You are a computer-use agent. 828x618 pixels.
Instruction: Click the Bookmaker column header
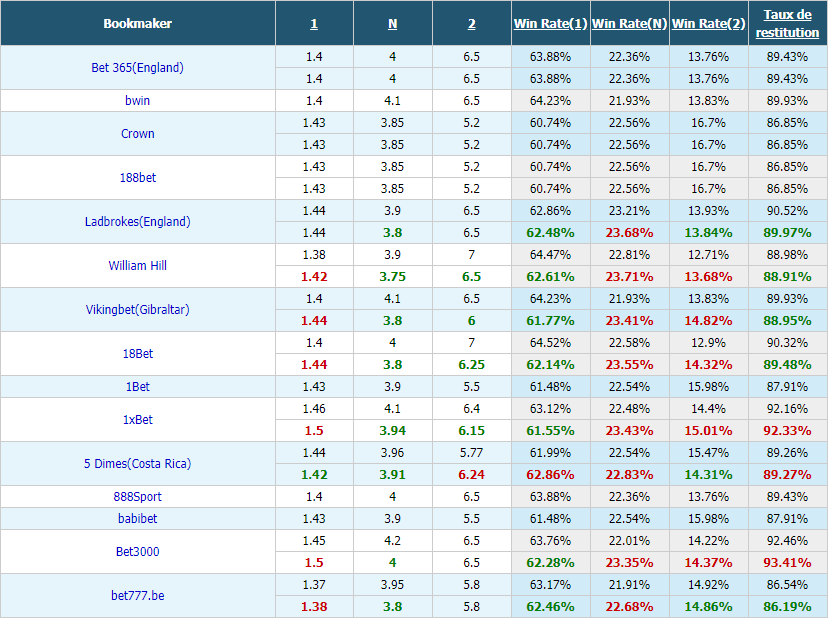click(137, 24)
